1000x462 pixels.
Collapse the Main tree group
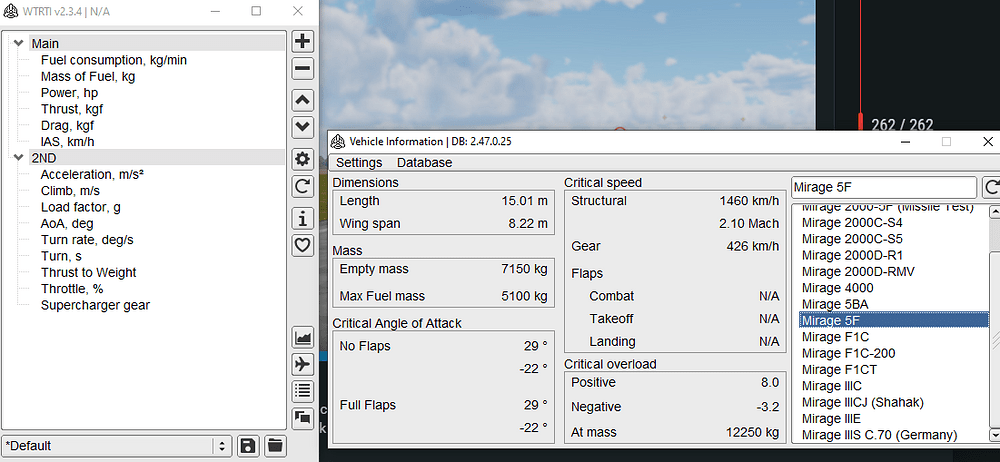pyautogui.click(x=18, y=43)
